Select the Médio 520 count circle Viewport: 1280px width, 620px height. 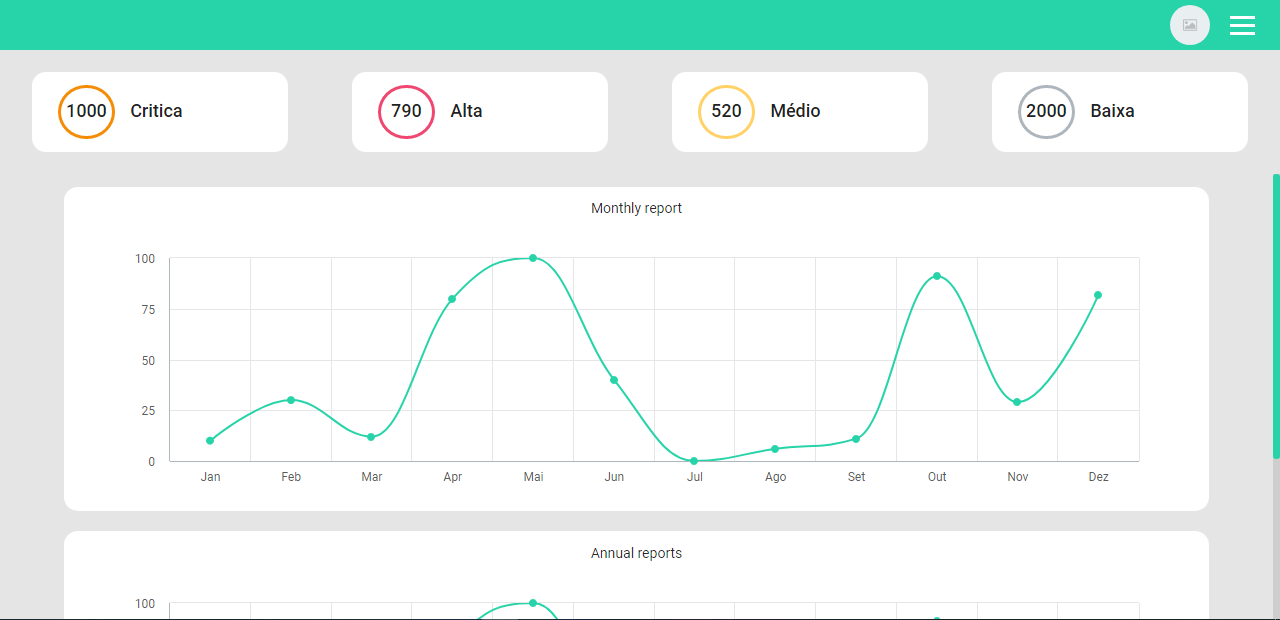[x=726, y=111]
